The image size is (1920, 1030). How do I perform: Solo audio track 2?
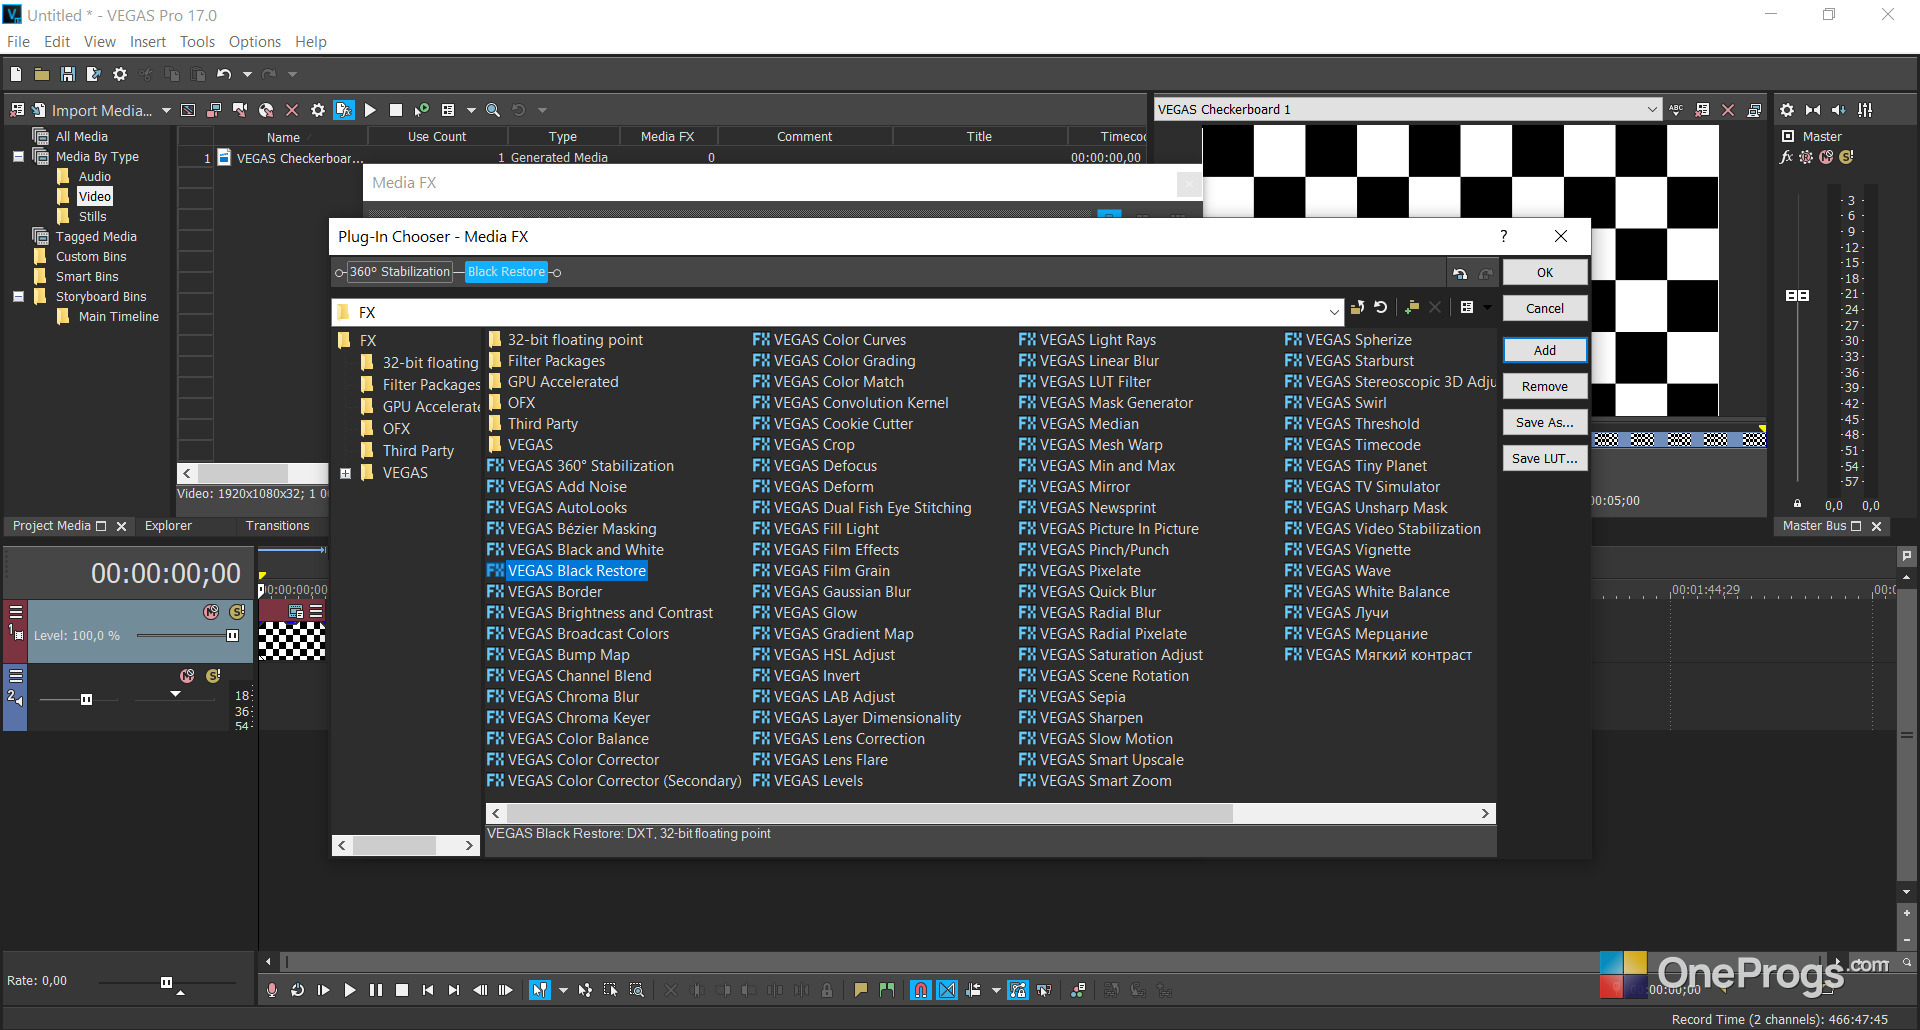click(x=213, y=676)
